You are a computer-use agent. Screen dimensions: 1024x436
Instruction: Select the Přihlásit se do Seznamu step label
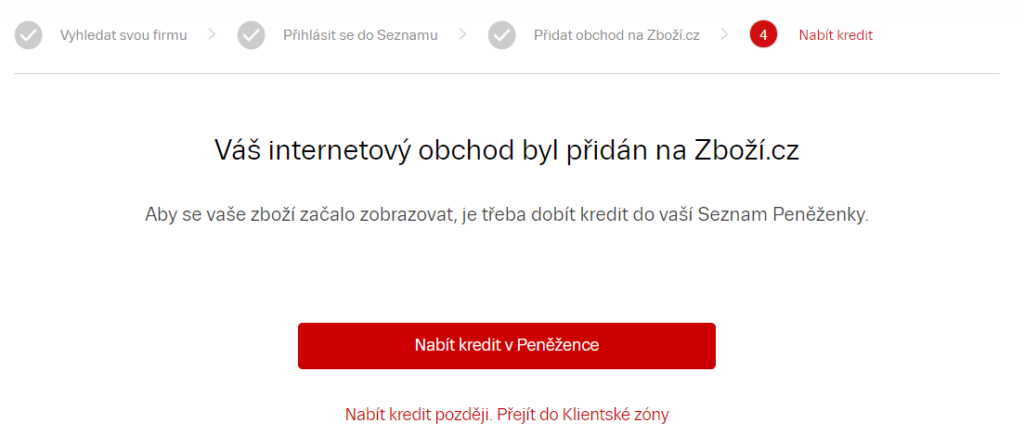tap(360, 35)
